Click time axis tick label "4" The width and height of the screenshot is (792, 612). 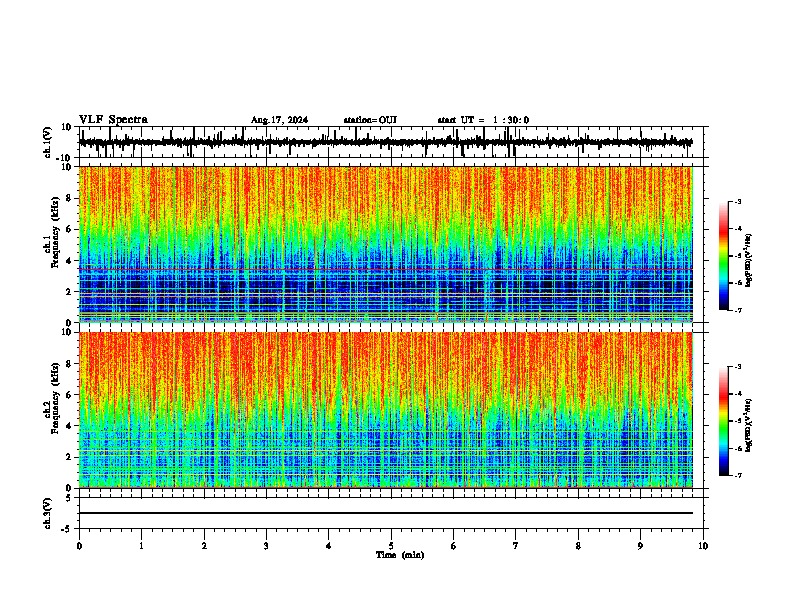coord(328,546)
